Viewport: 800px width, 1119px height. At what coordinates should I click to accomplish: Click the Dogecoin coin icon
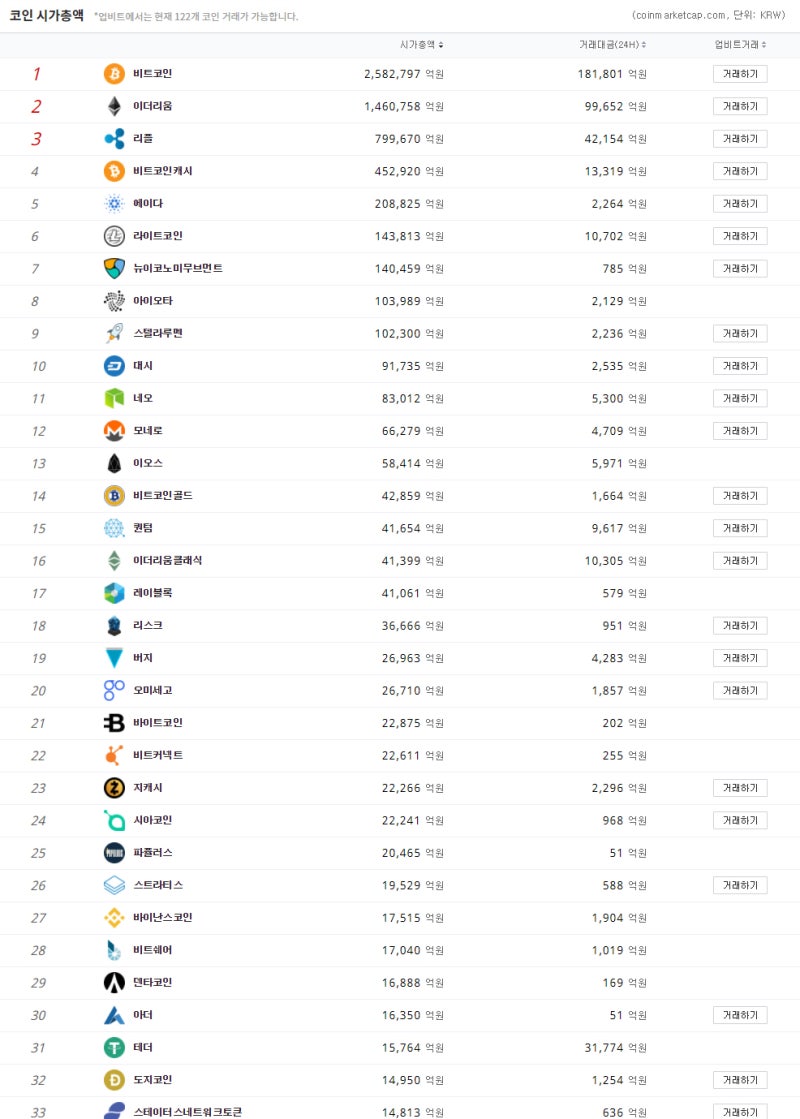coord(115,1080)
